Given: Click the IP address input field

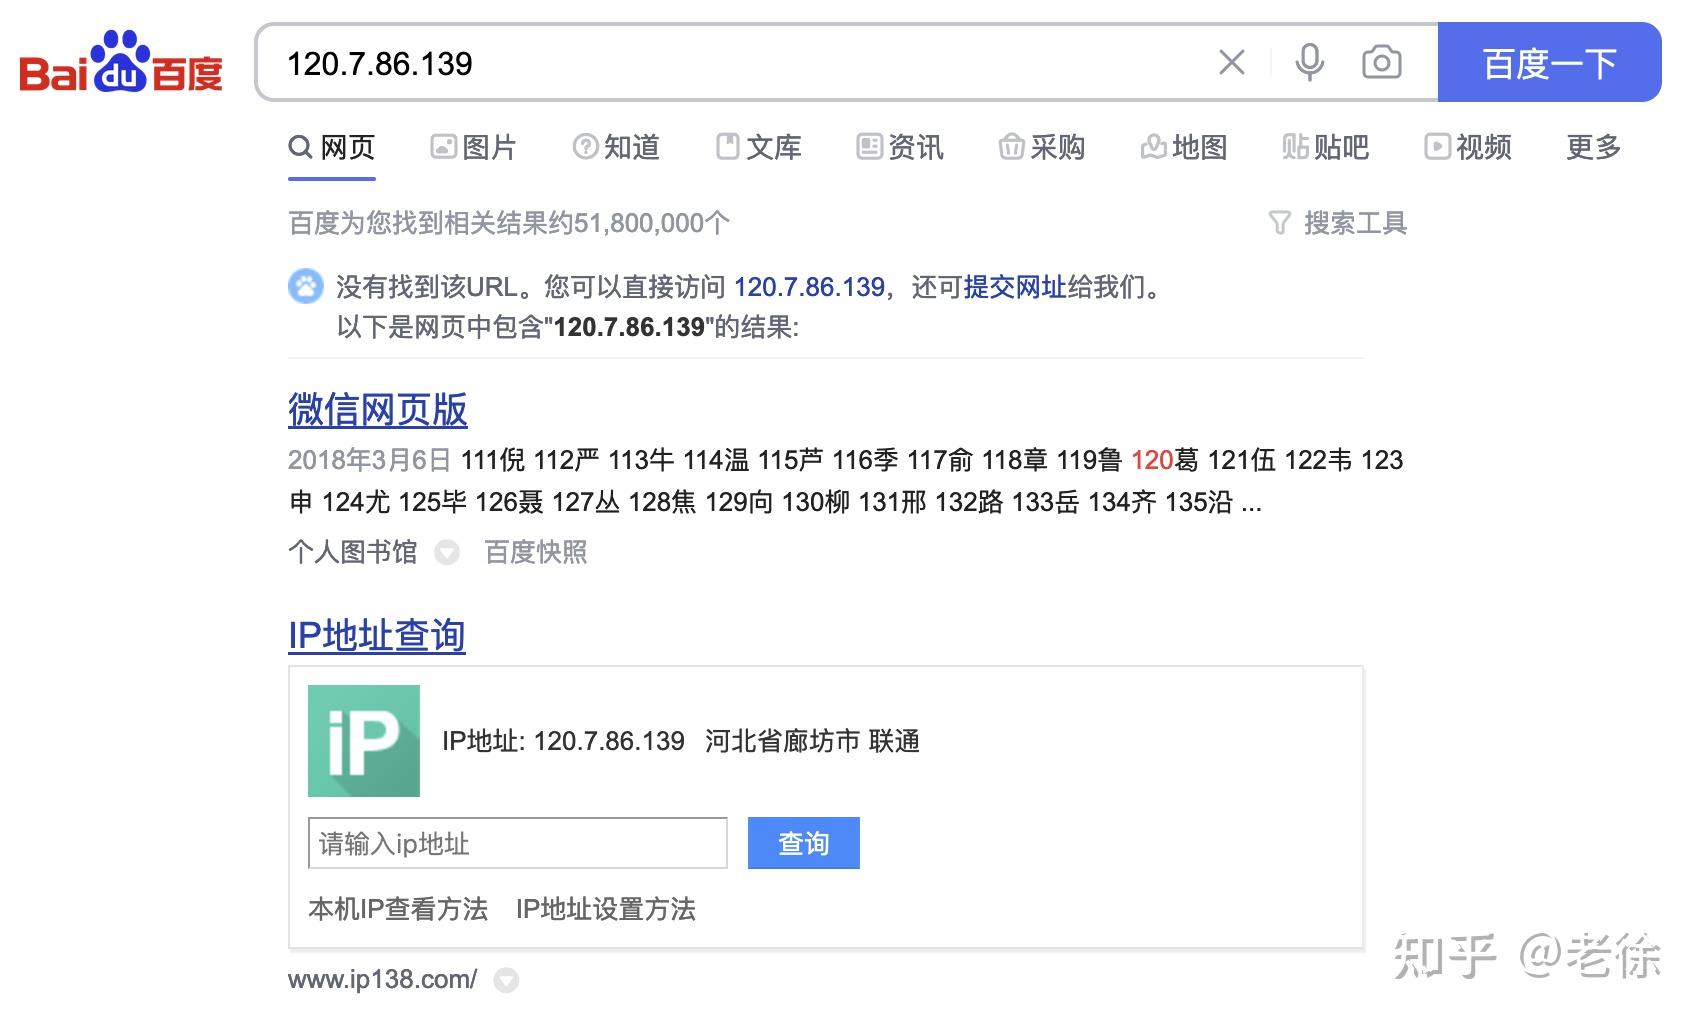Looking at the screenshot, I should [x=517, y=843].
